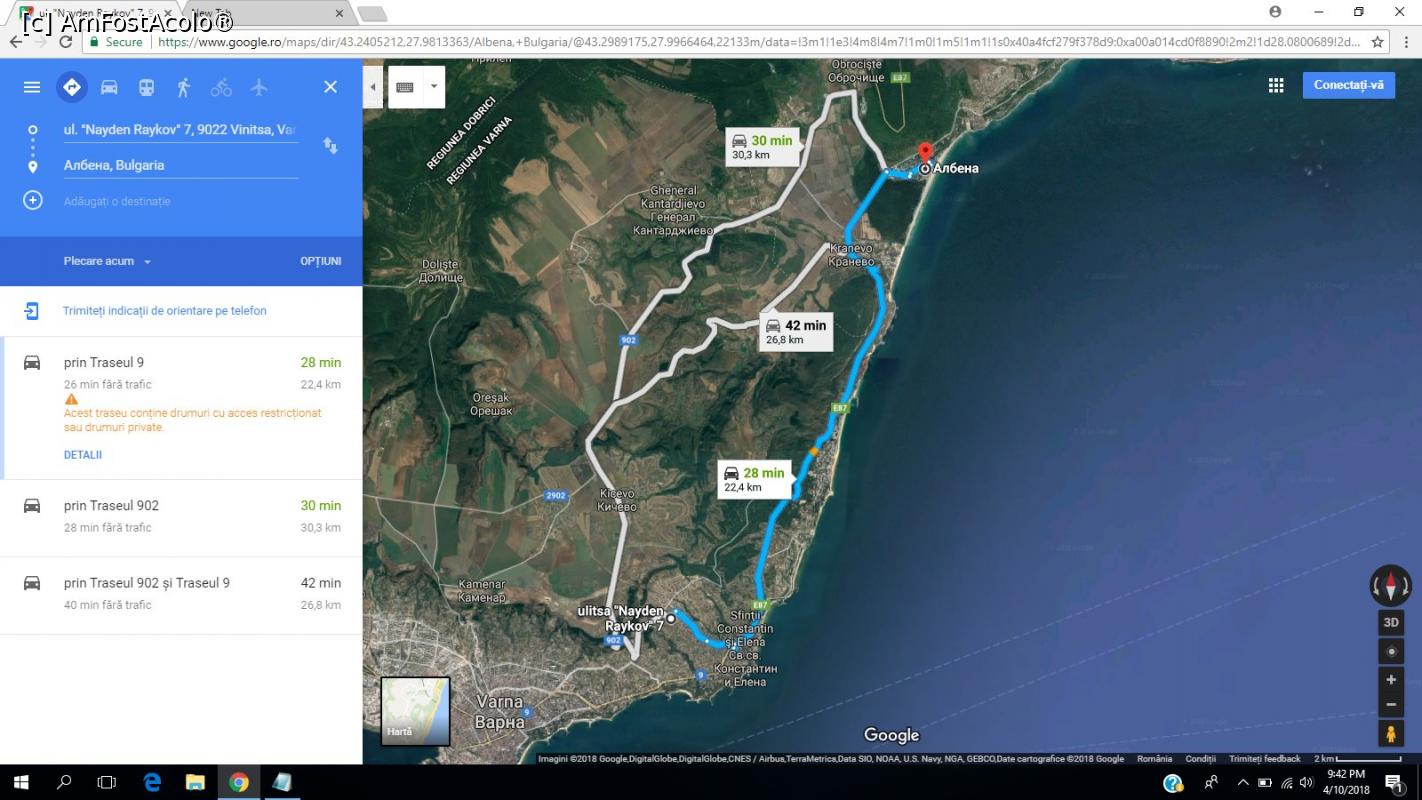
Task: Open the Condiții terms link
Action: [x=1201, y=759]
